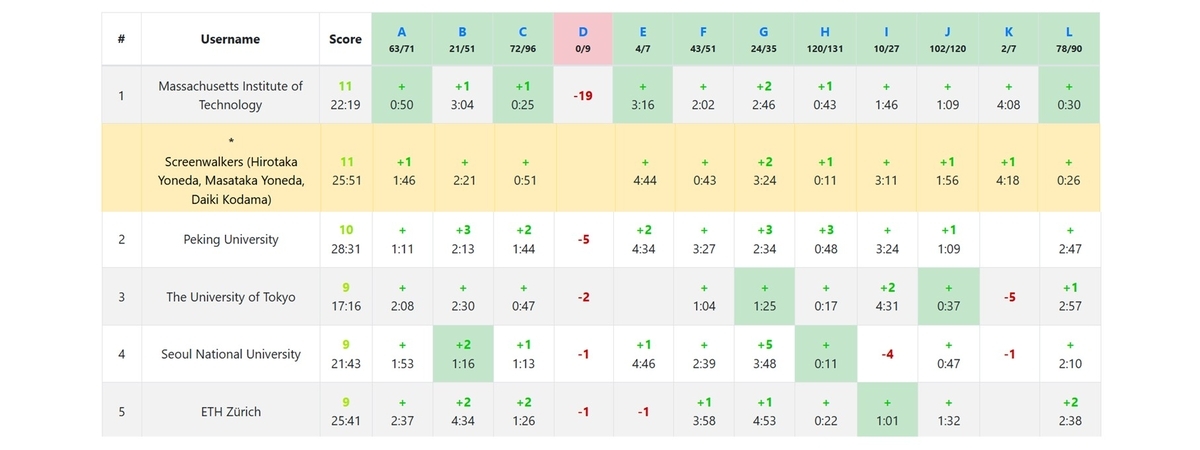Image resolution: width=1200 pixels, height=450 pixels.
Task: Select the Username column header
Action: pos(230,39)
